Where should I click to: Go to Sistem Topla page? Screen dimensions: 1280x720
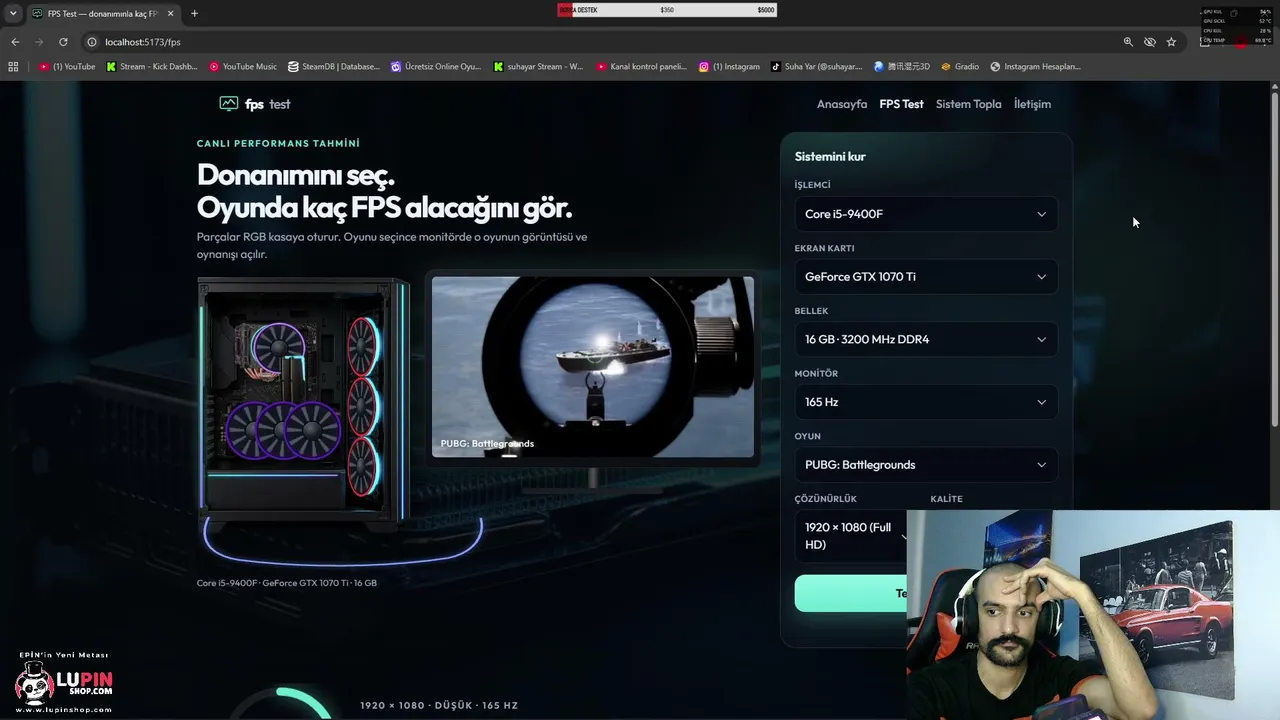[968, 104]
